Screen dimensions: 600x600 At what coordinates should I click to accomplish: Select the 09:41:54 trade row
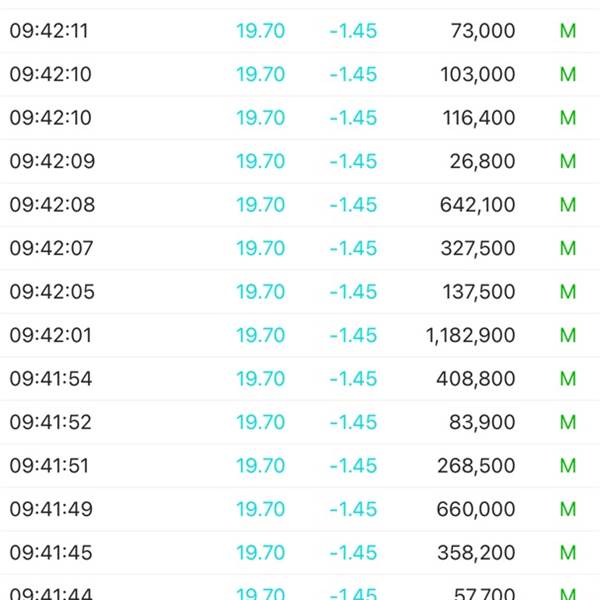point(300,378)
